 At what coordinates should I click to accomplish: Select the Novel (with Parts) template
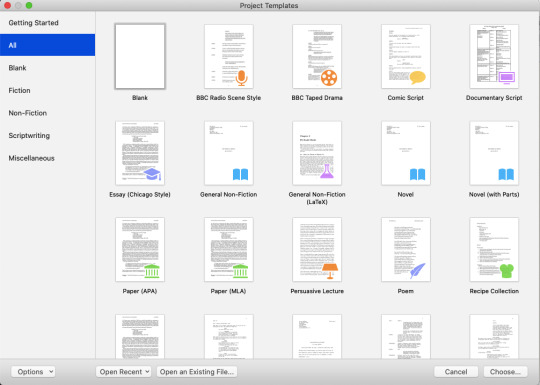pyautogui.click(x=494, y=153)
